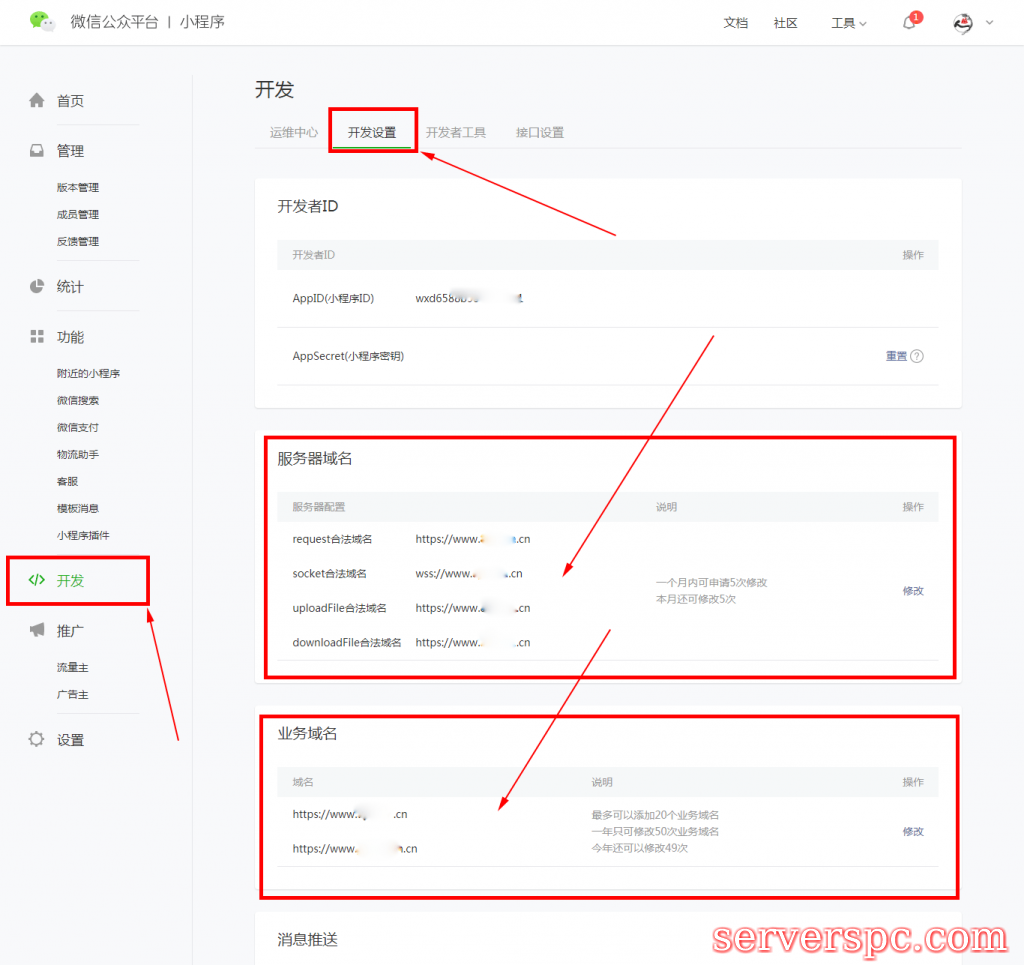Open the profile avatar dropdown menu
Screen dimensions: 1024x965
[962, 23]
